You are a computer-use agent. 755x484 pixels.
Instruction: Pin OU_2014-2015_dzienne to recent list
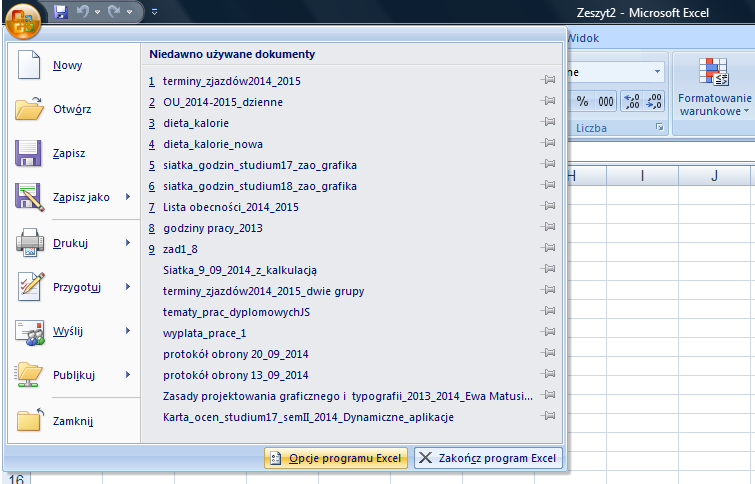[548, 101]
